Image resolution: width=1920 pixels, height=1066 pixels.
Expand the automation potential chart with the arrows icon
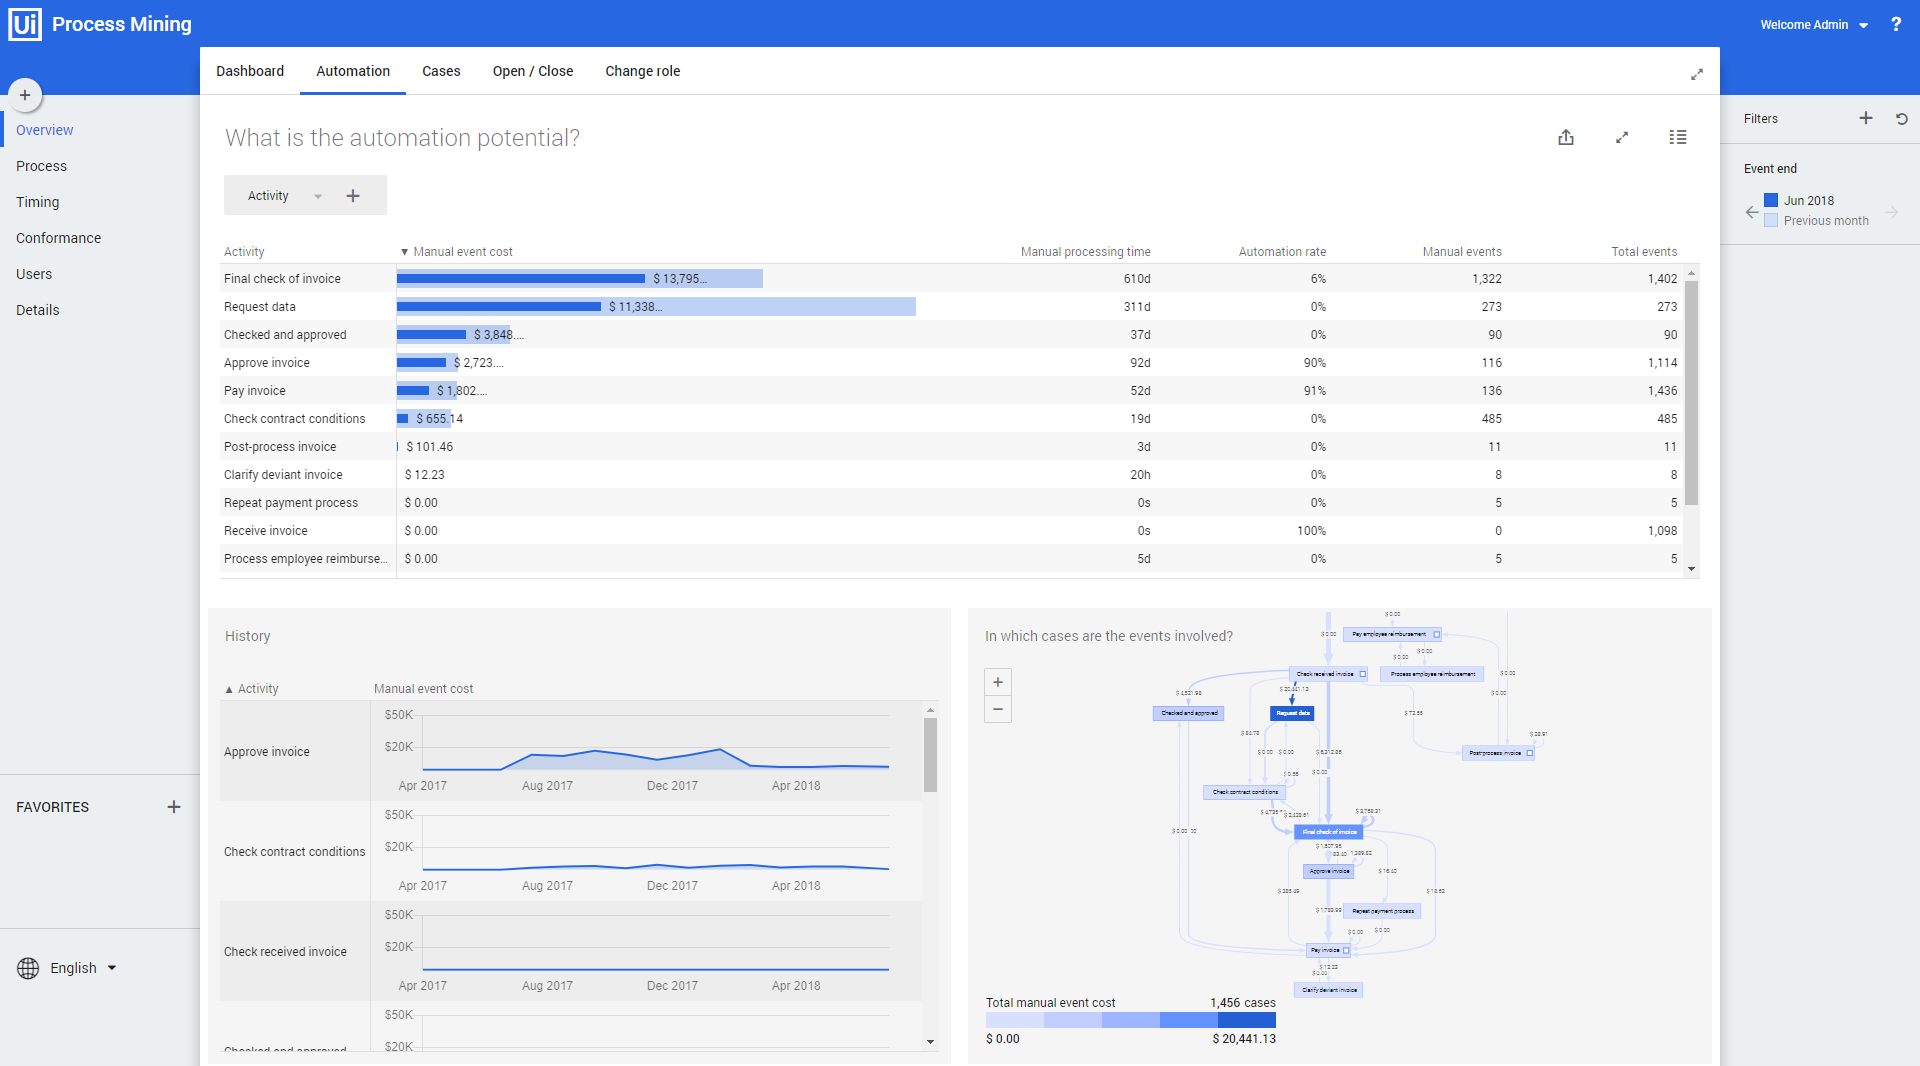(1622, 138)
